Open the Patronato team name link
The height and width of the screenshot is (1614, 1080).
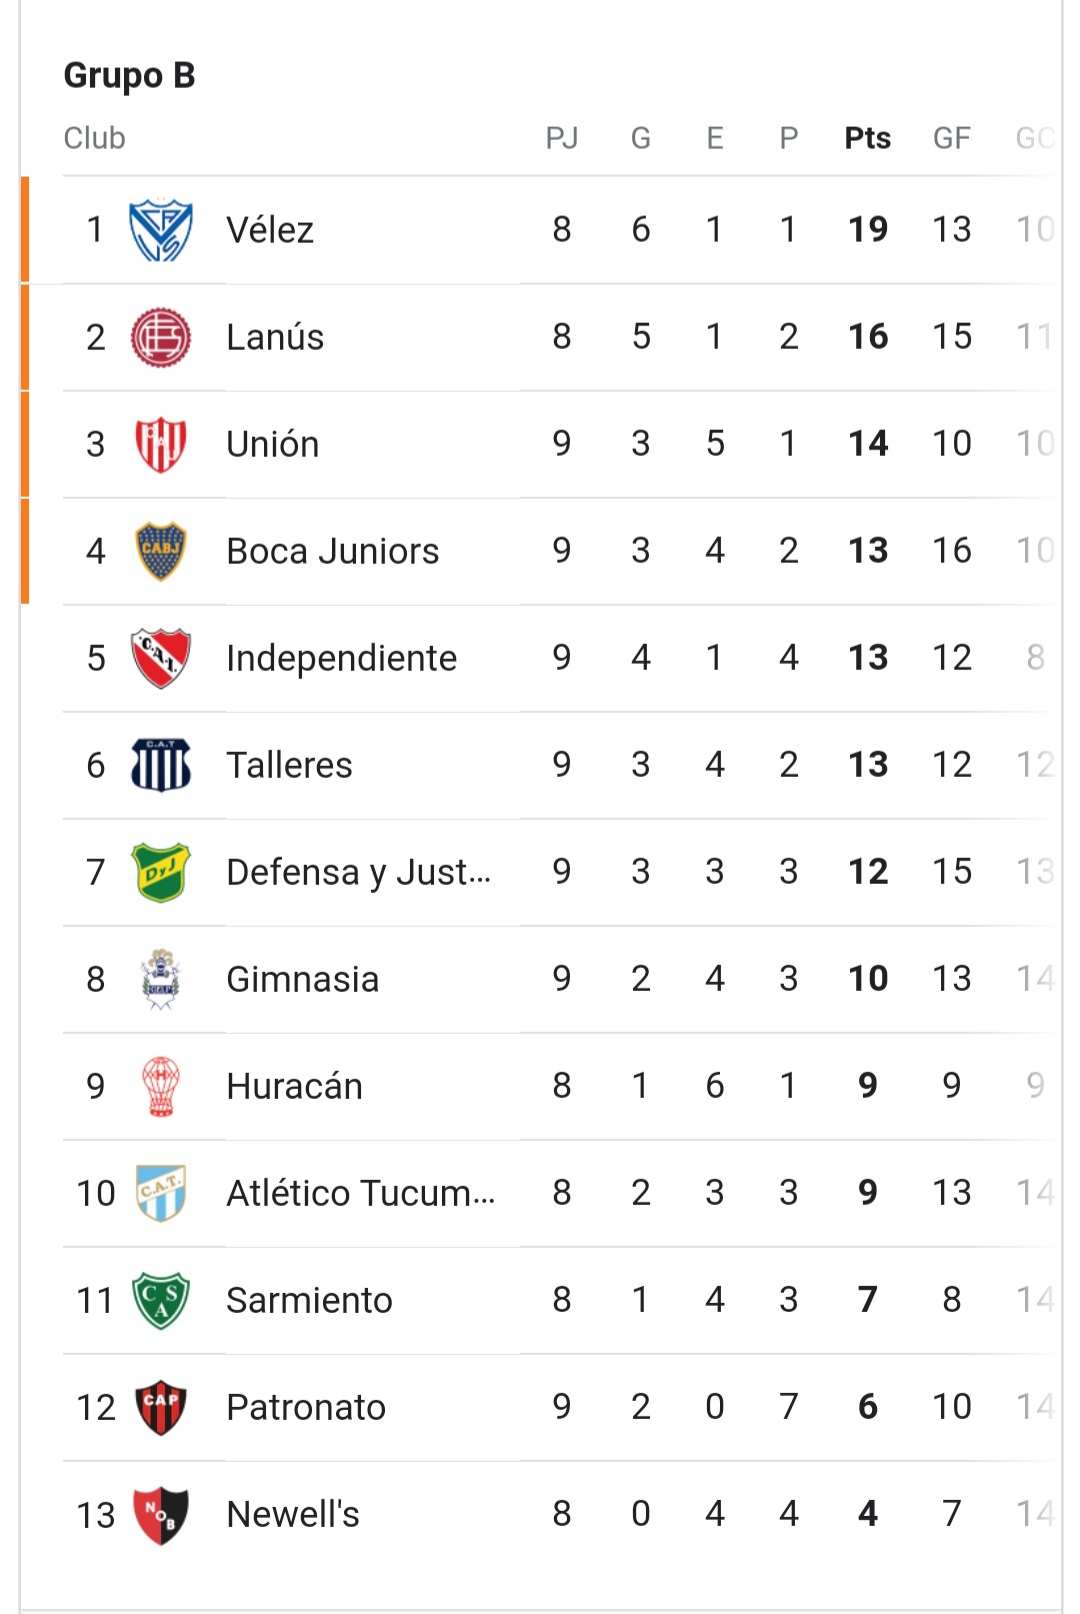(x=306, y=1407)
